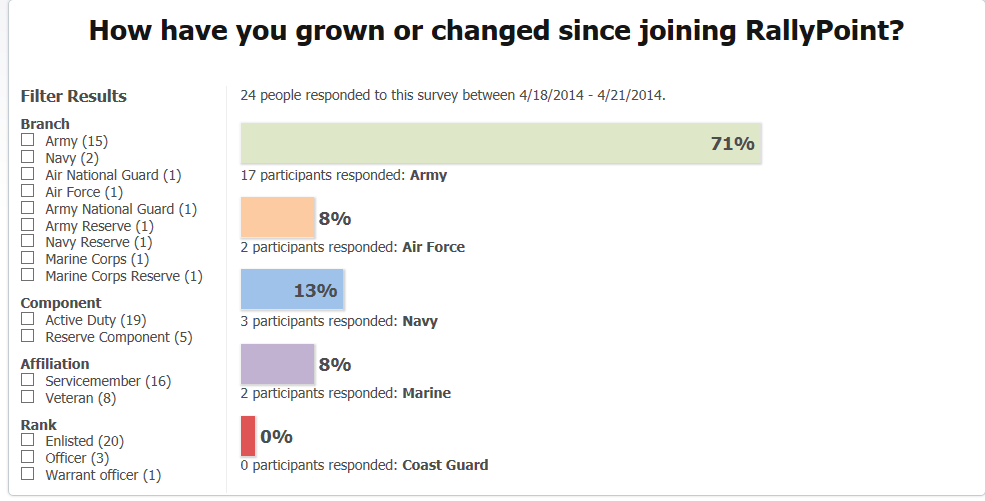Filter results by Active Duty component
Image resolution: width=985 pixels, height=501 pixels.
click(x=28, y=319)
